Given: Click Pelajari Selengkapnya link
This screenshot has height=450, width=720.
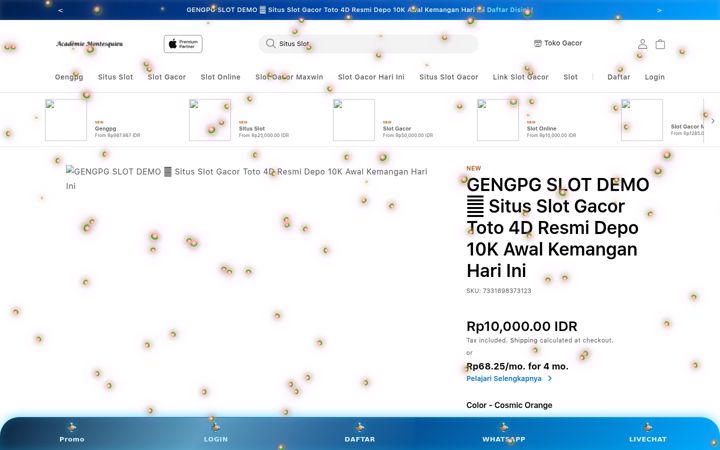Looking at the screenshot, I should tap(504, 379).
